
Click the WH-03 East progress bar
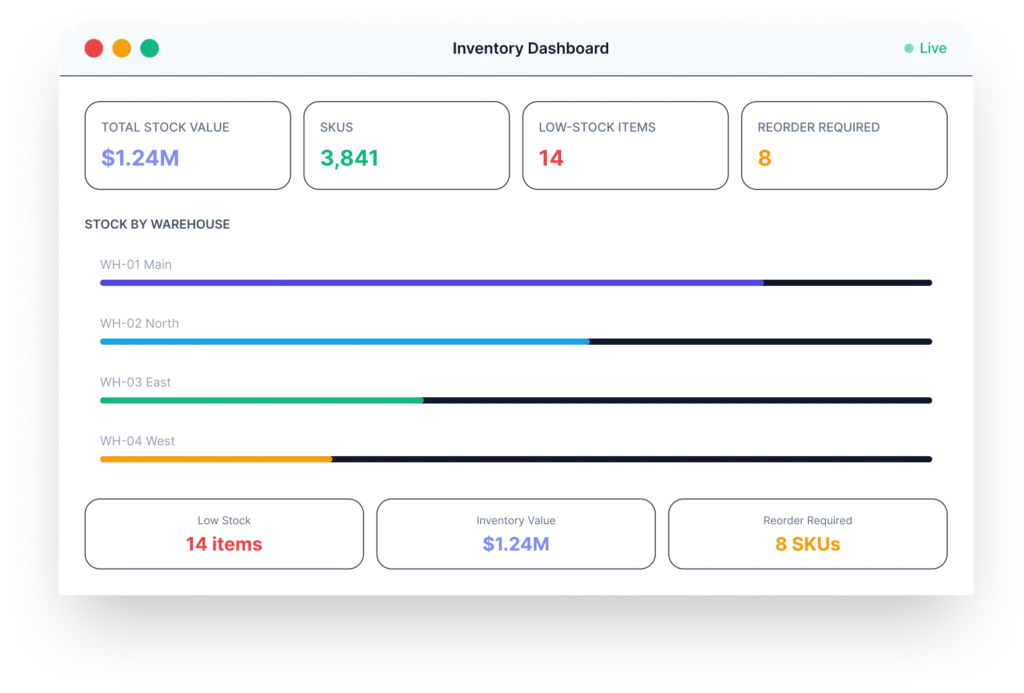tap(516, 400)
